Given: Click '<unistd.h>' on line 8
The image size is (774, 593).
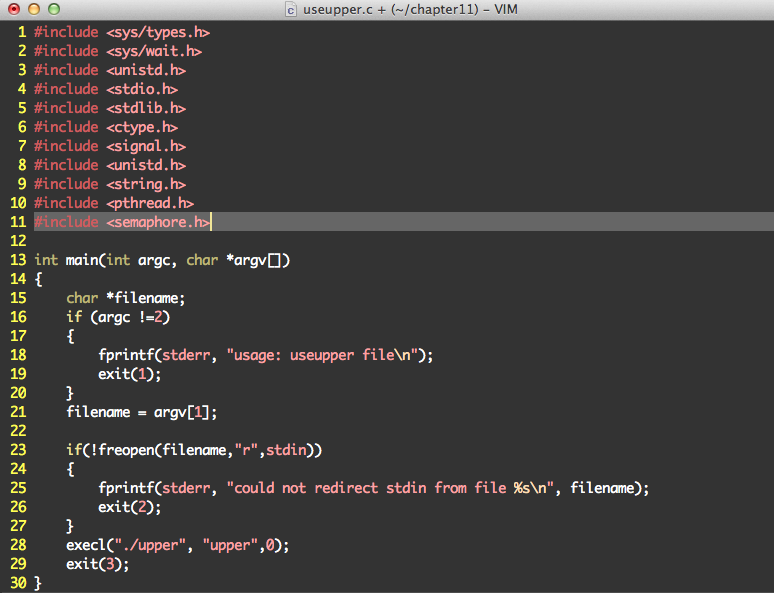Looking at the screenshot, I should click(x=146, y=165).
